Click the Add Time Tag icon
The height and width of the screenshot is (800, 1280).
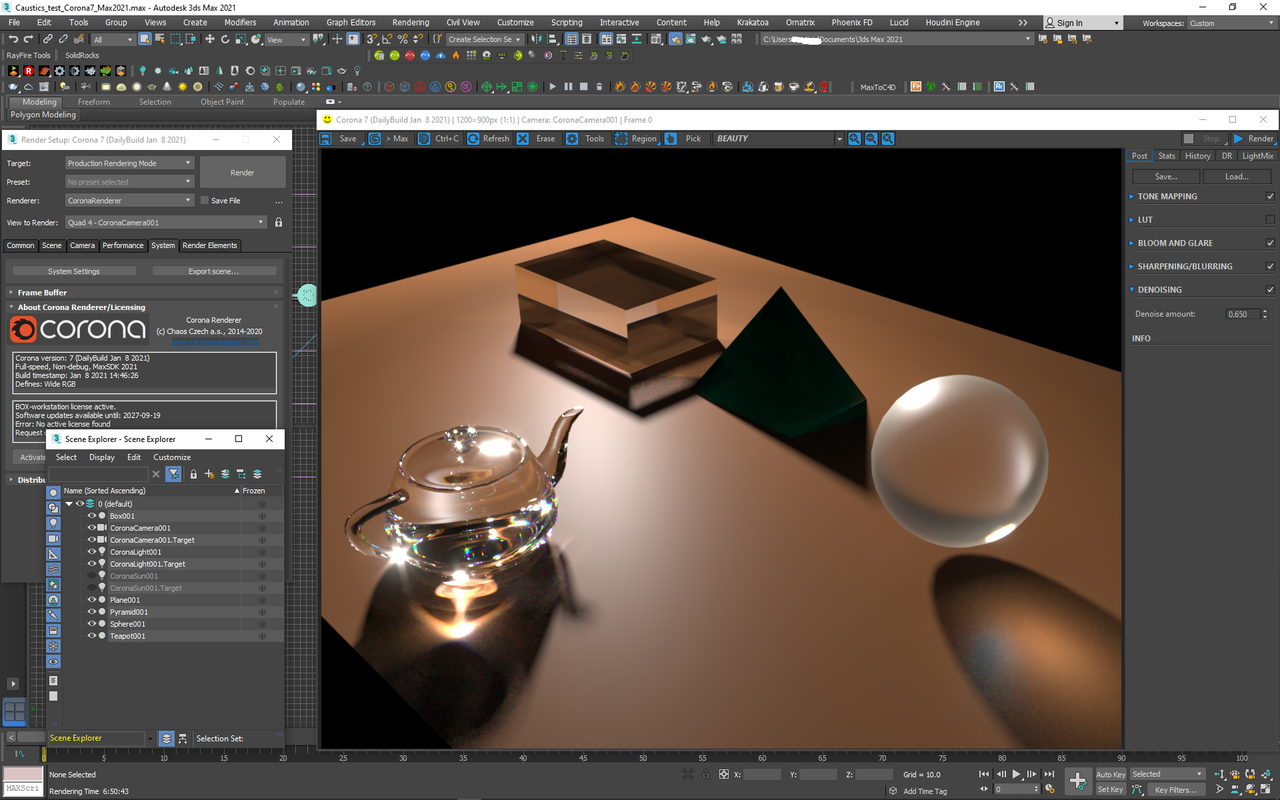coord(892,791)
